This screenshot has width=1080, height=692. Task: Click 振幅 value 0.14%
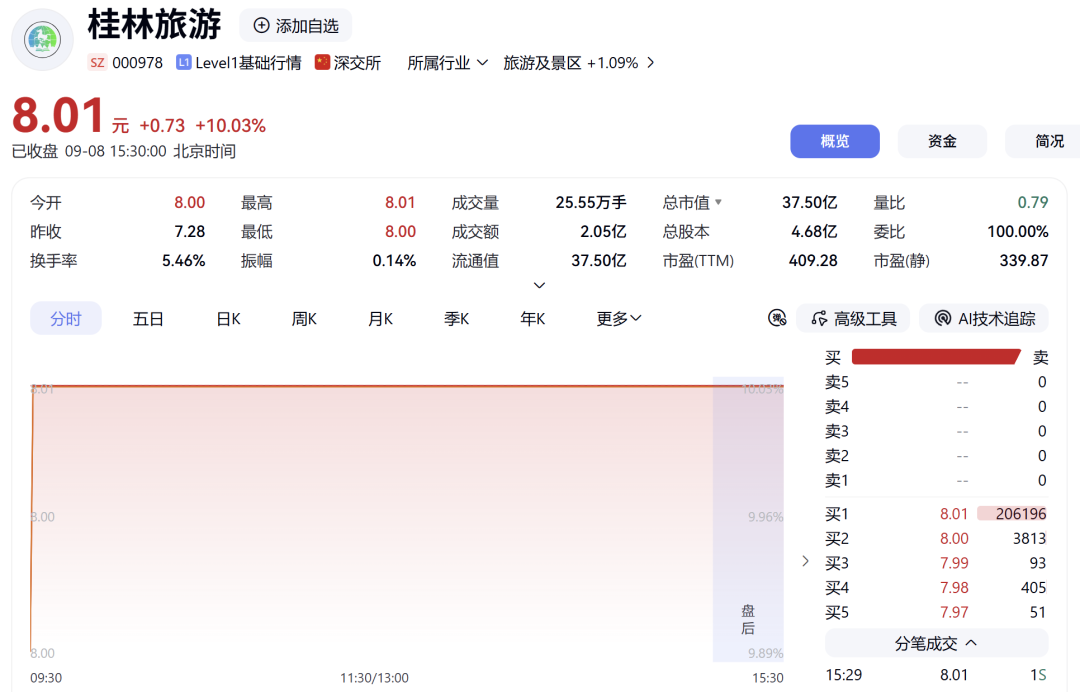(394, 261)
